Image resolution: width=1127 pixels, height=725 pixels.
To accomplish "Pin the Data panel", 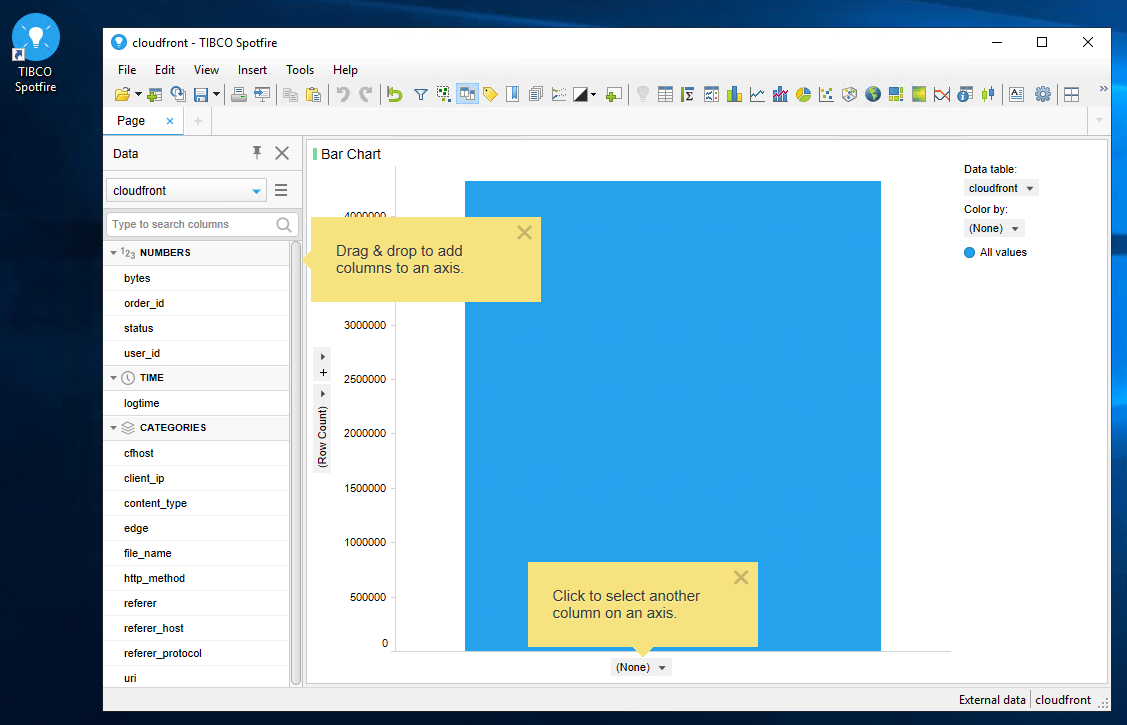I will [257, 152].
